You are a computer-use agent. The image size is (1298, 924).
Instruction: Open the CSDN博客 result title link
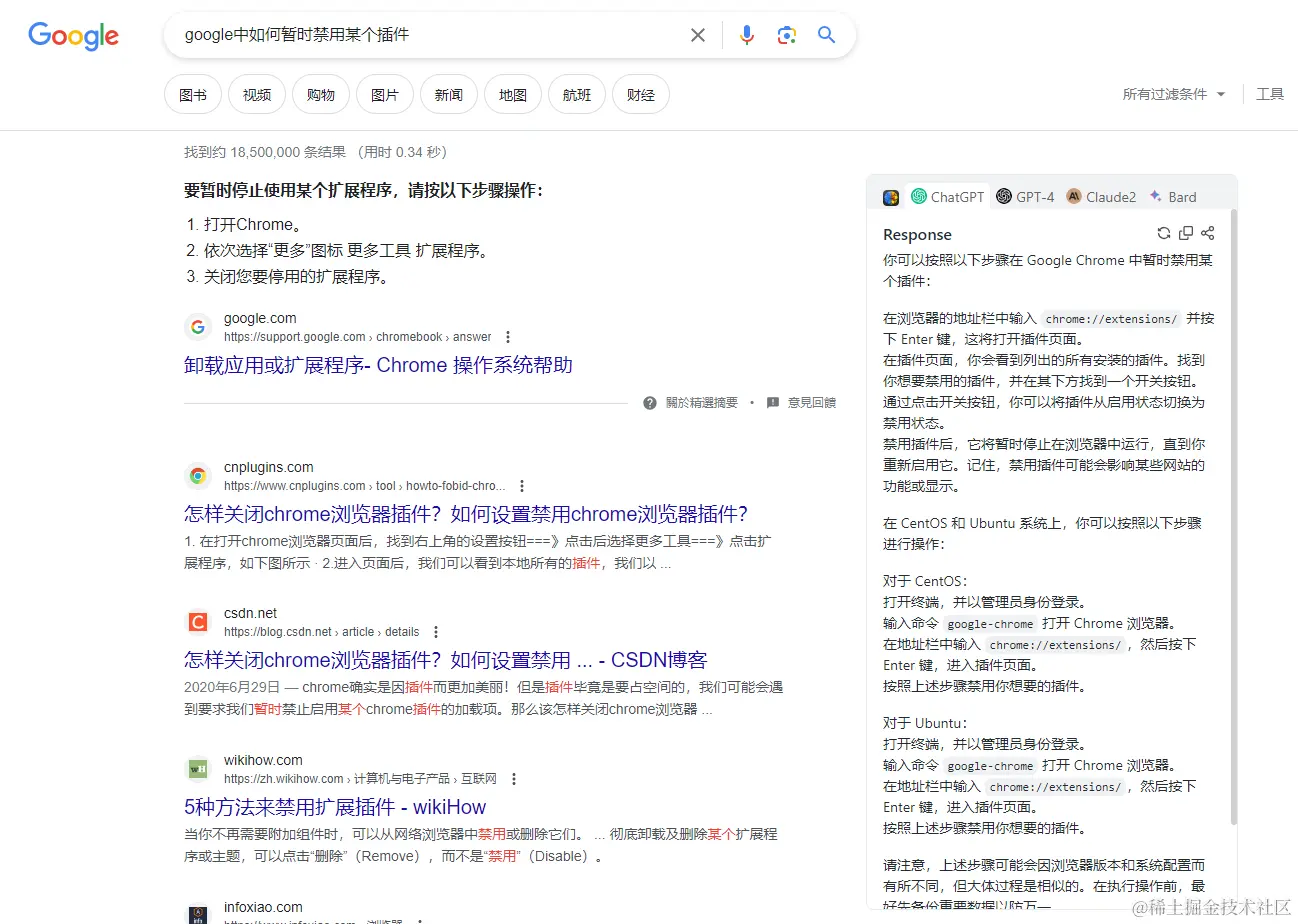(x=446, y=660)
